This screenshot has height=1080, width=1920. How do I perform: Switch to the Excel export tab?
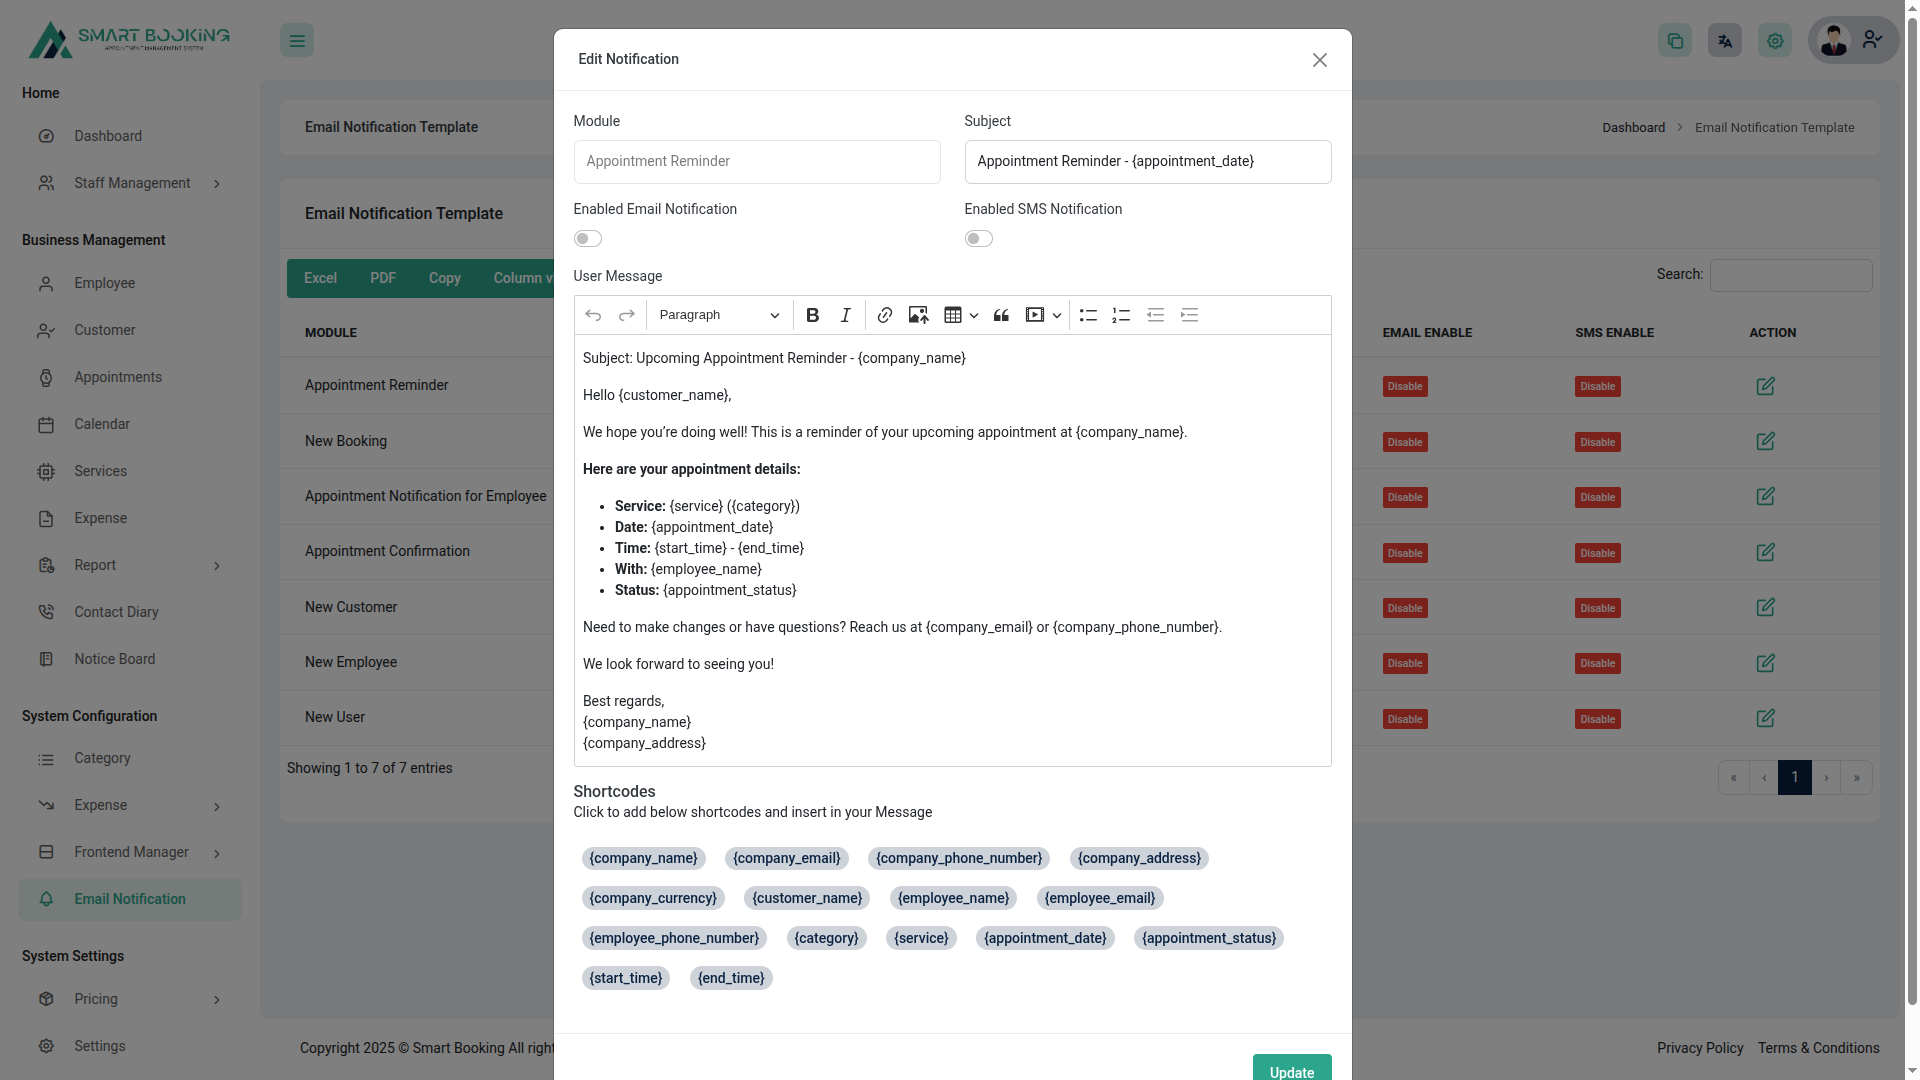[x=320, y=278]
